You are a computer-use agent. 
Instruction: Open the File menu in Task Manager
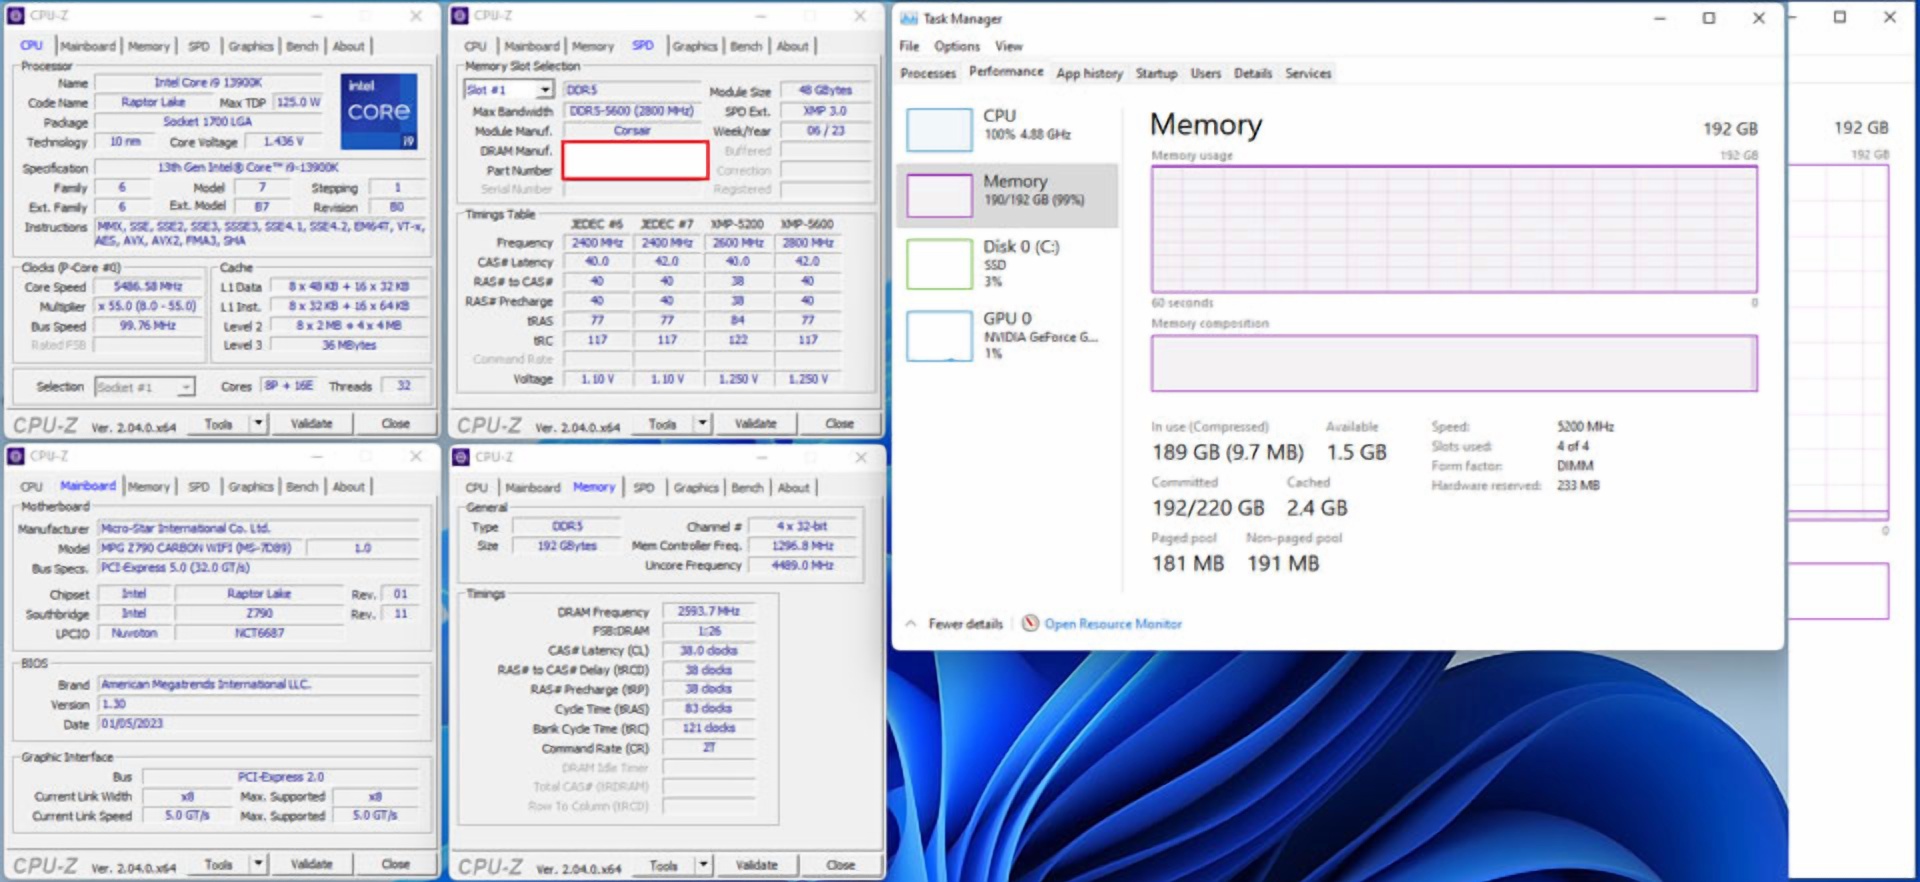click(909, 46)
